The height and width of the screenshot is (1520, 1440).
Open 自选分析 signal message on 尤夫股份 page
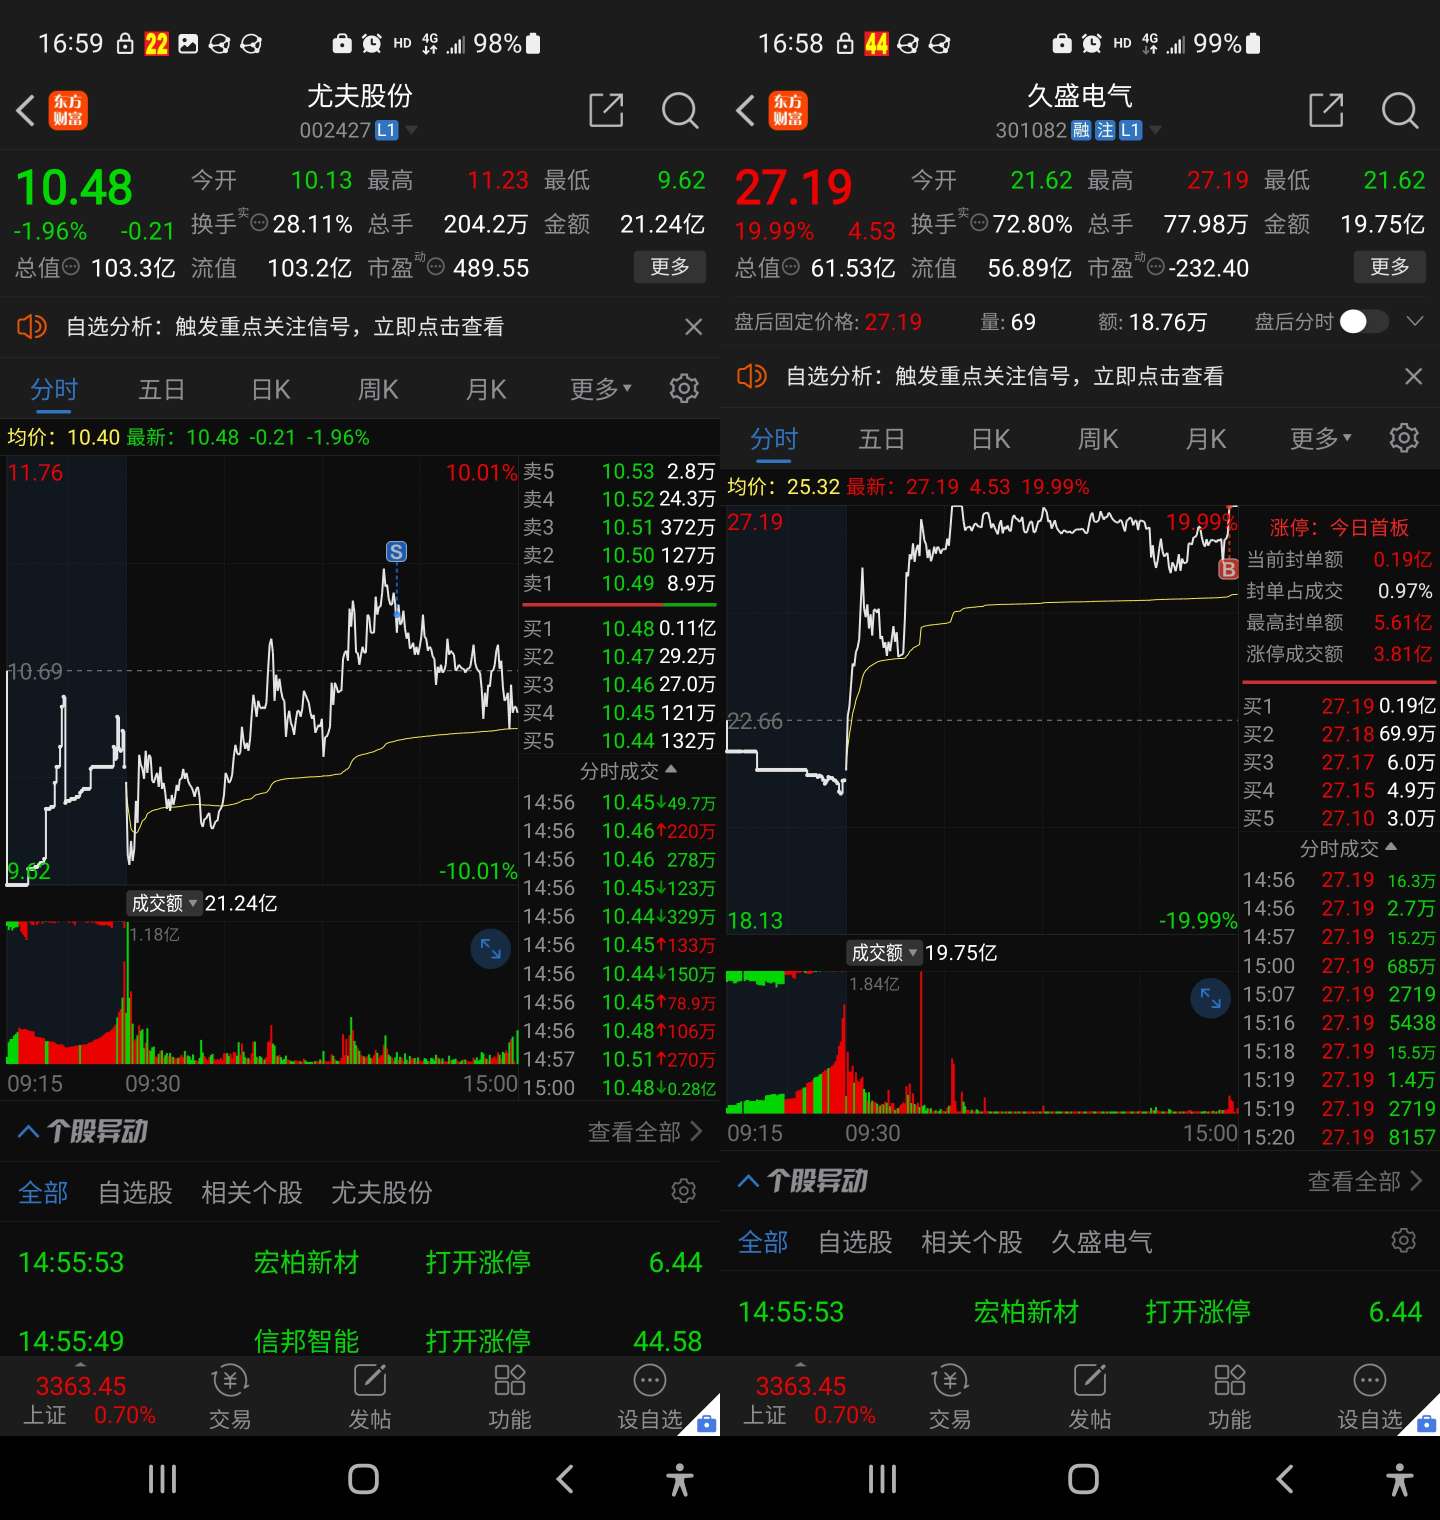285,326
